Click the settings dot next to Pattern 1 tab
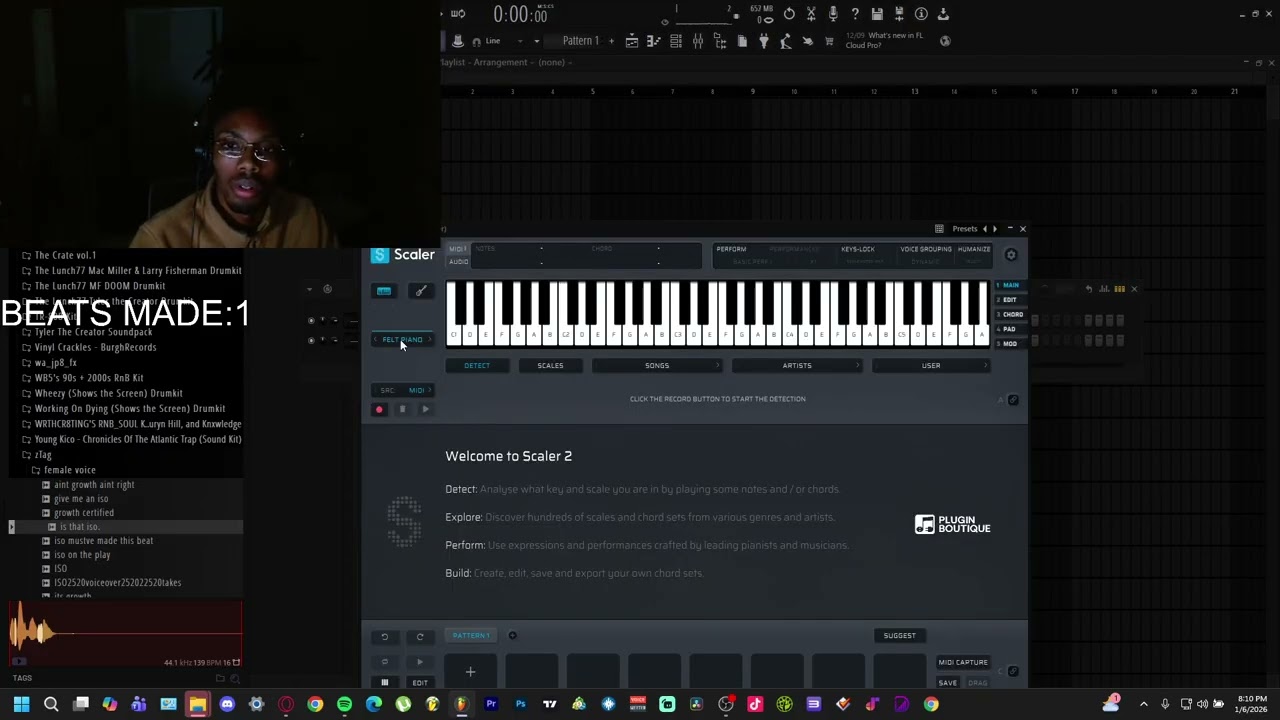Viewport: 1280px width, 720px height. [513, 635]
